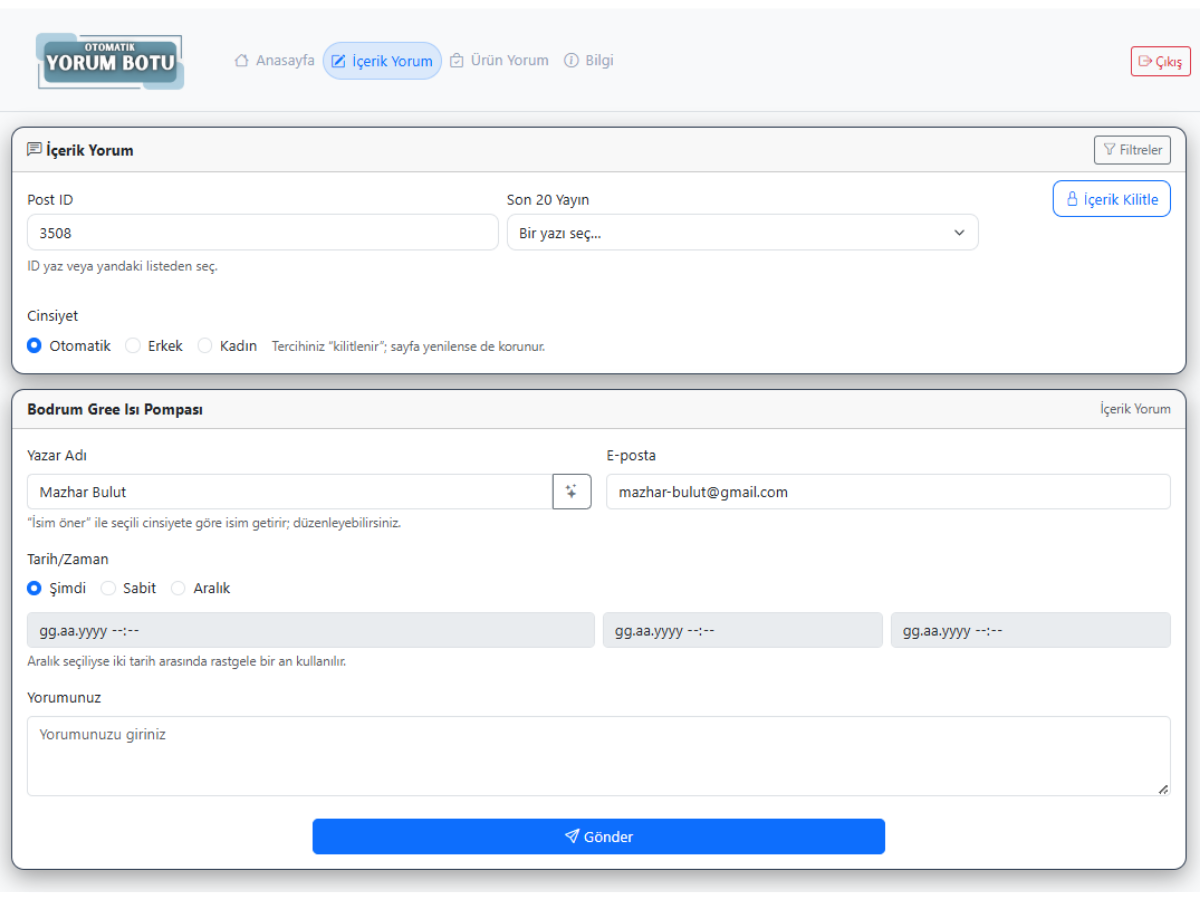Click the 'Cinsiyet' label

pyautogui.click(x=52, y=316)
